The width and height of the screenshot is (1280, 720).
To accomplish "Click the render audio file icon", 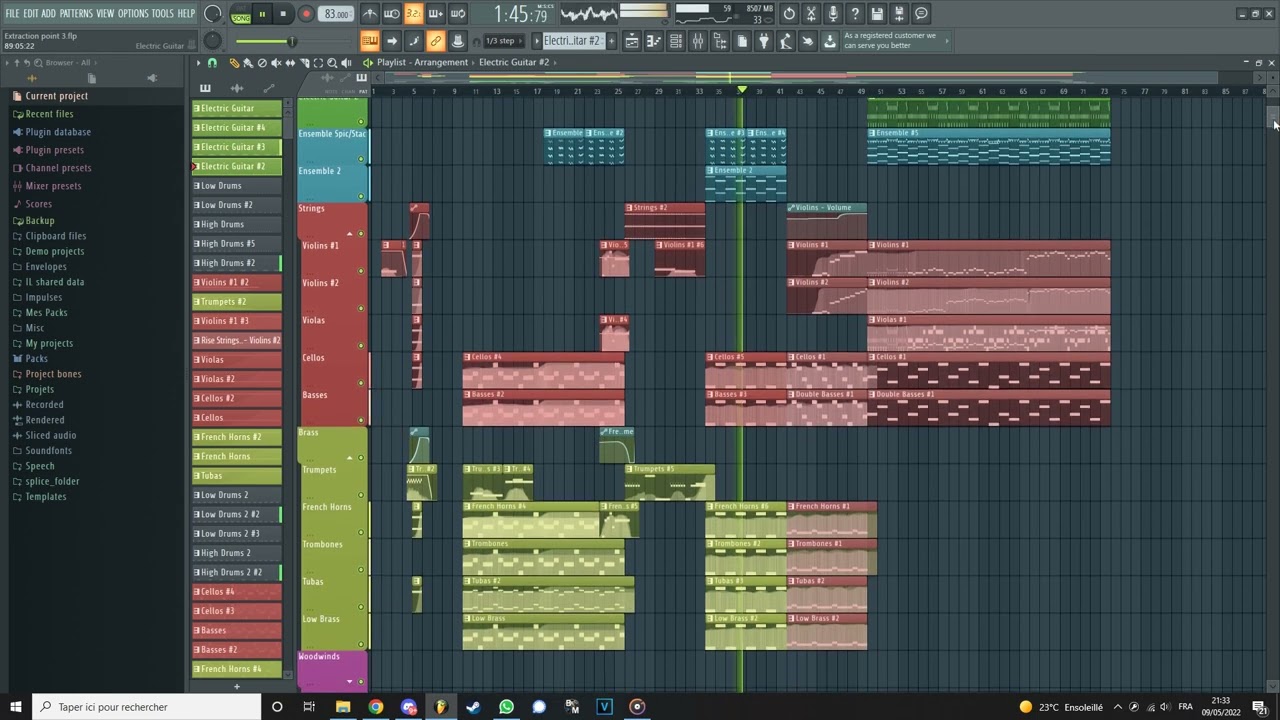I will [899, 14].
